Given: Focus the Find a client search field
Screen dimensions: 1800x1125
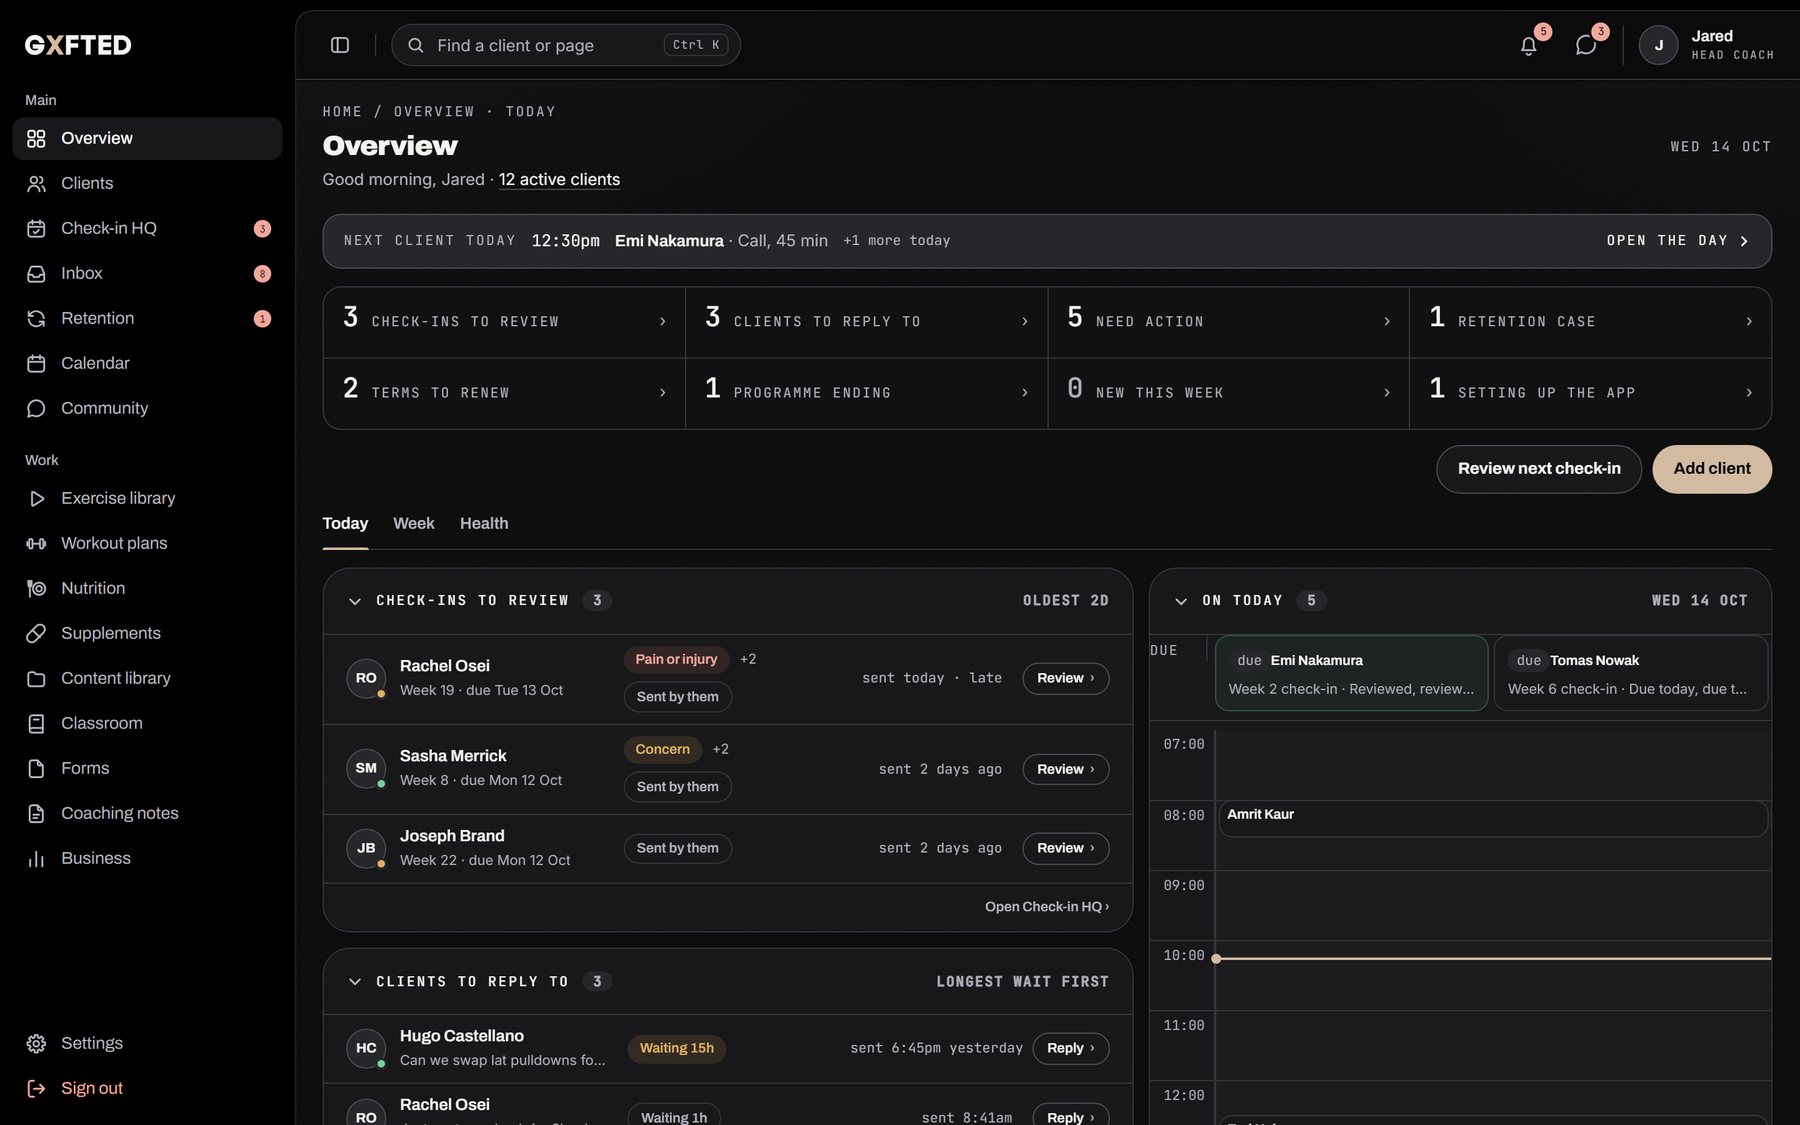Looking at the screenshot, I should point(566,45).
